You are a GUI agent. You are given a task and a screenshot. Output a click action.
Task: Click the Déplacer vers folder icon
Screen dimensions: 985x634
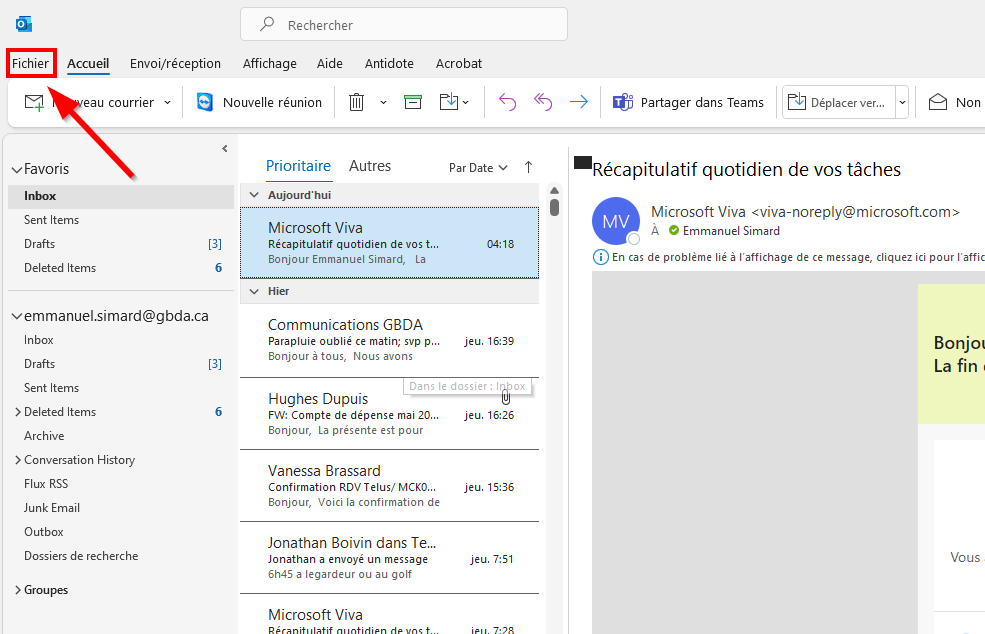797,102
